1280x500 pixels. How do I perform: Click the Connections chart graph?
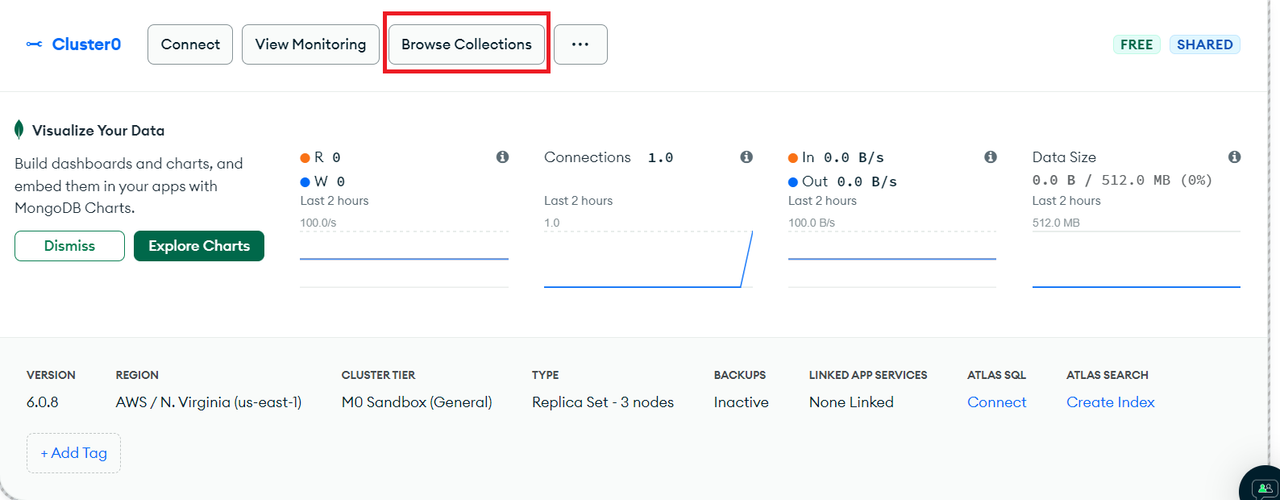tap(648, 259)
